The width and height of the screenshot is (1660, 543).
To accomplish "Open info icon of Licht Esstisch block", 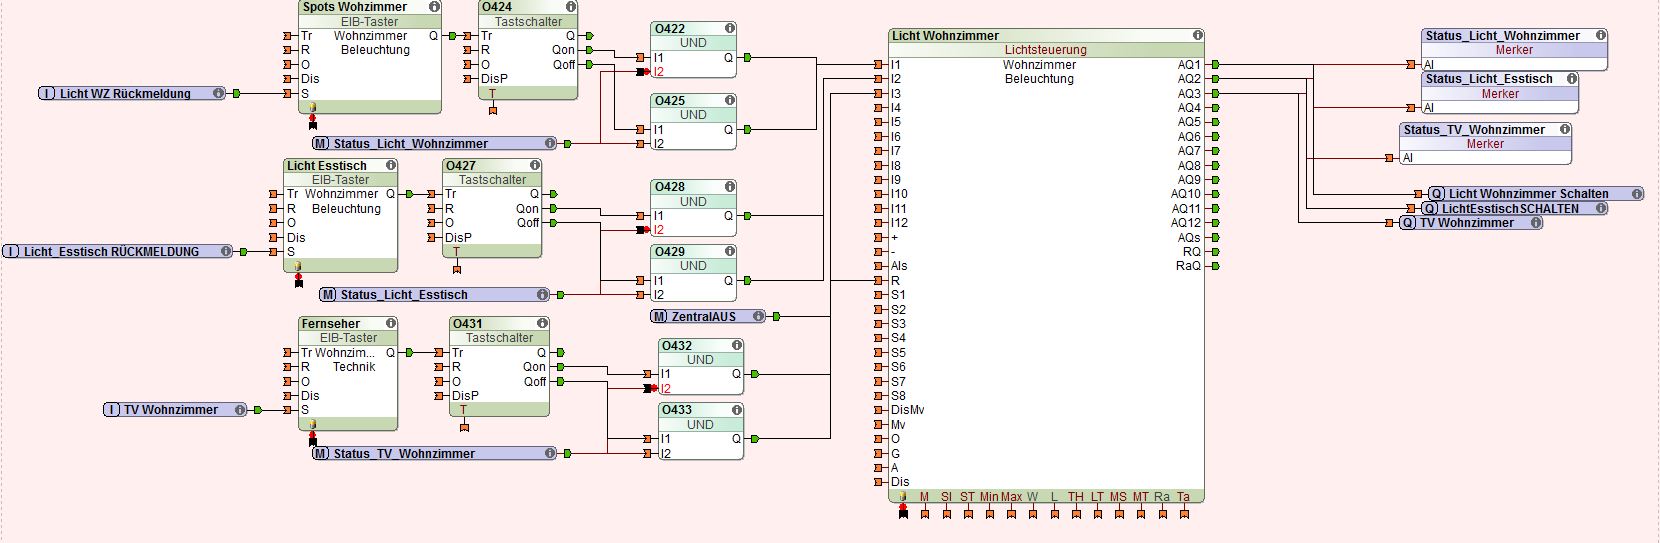I will (391, 165).
